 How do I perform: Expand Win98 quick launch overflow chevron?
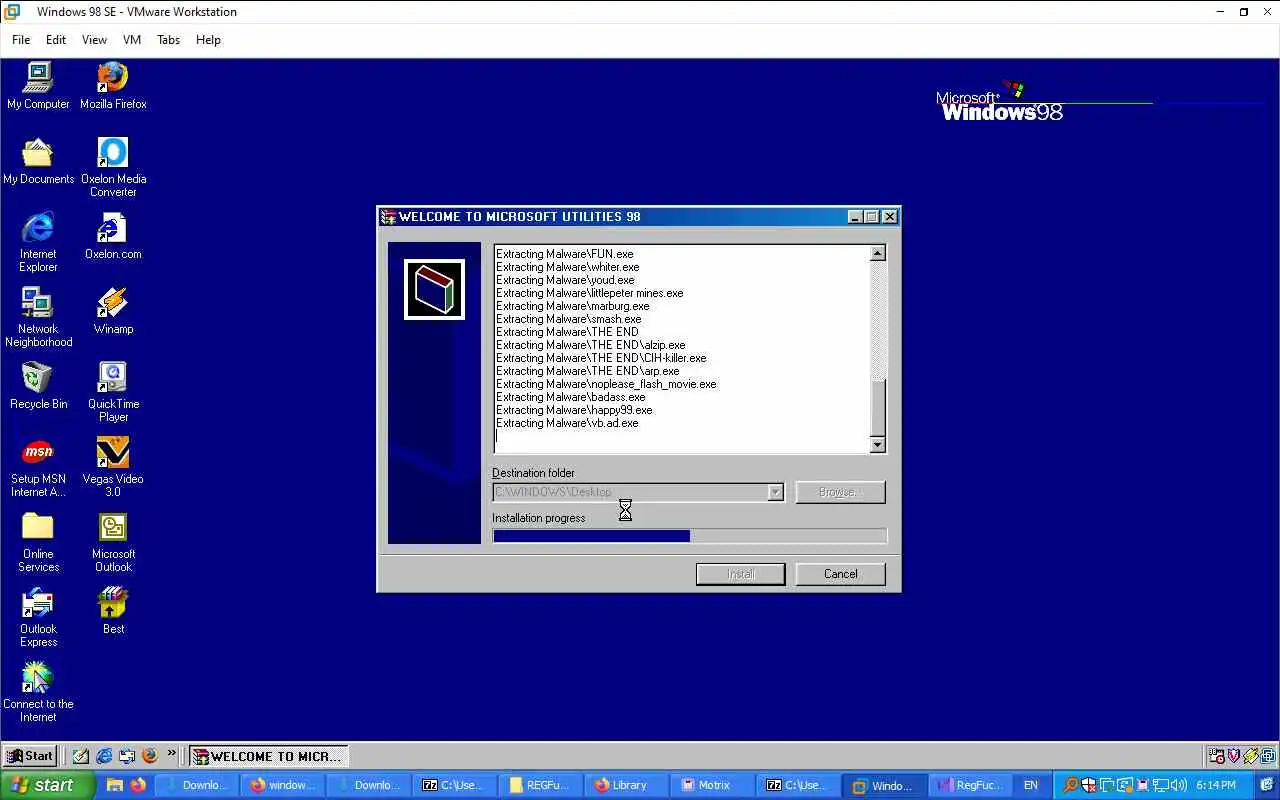172,753
